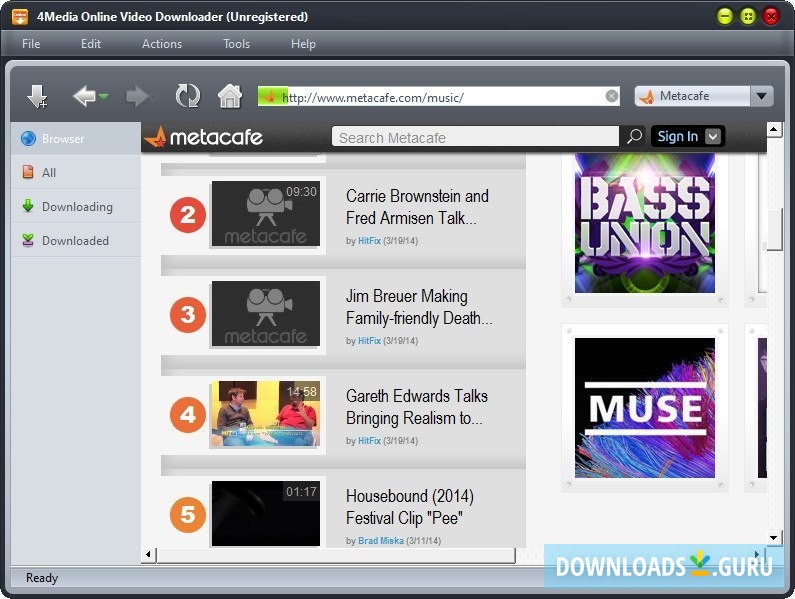This screenshot has height=599, width=795.
Task: Click the rank 2 red badge
Action: click(x=188, y=215)
